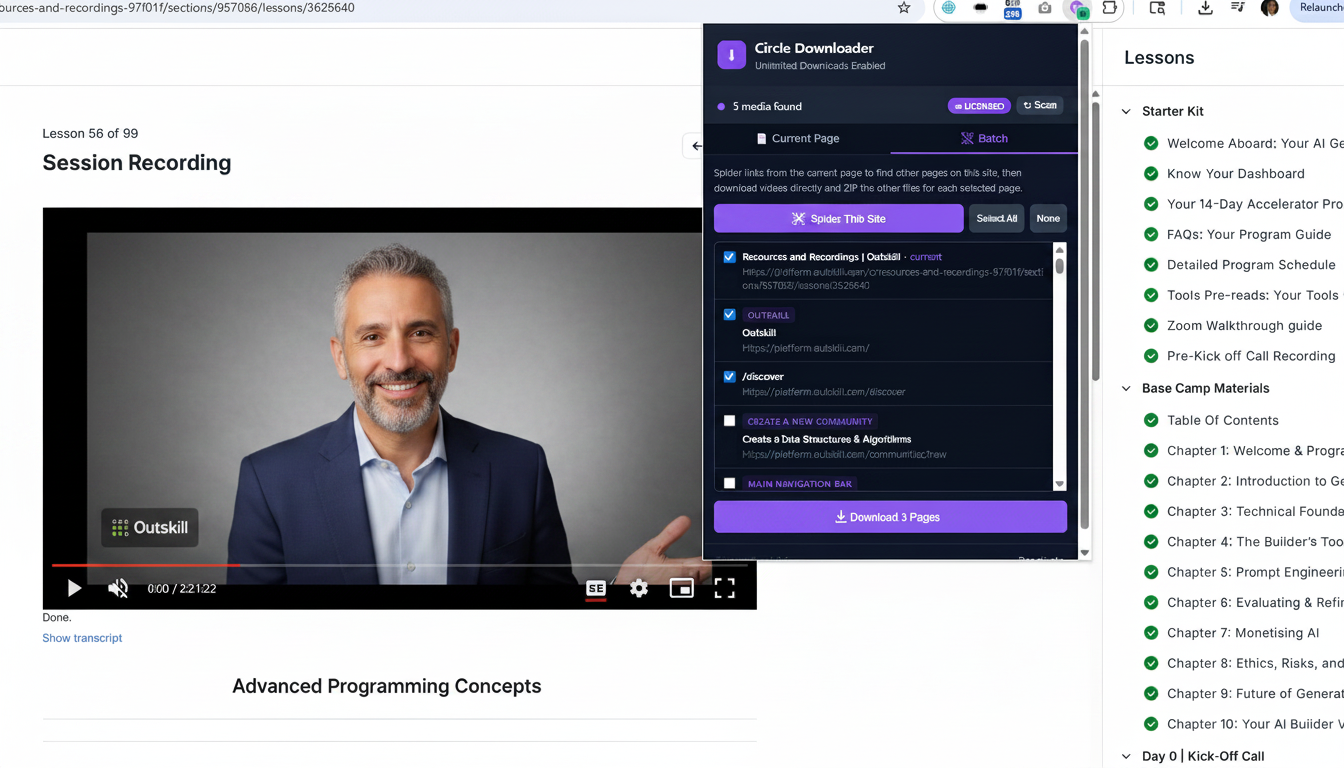Viewport: 1344px width, 768px height.
Task: Open FAQs: Your Program Guide lesson
Action: [1249, 234]
